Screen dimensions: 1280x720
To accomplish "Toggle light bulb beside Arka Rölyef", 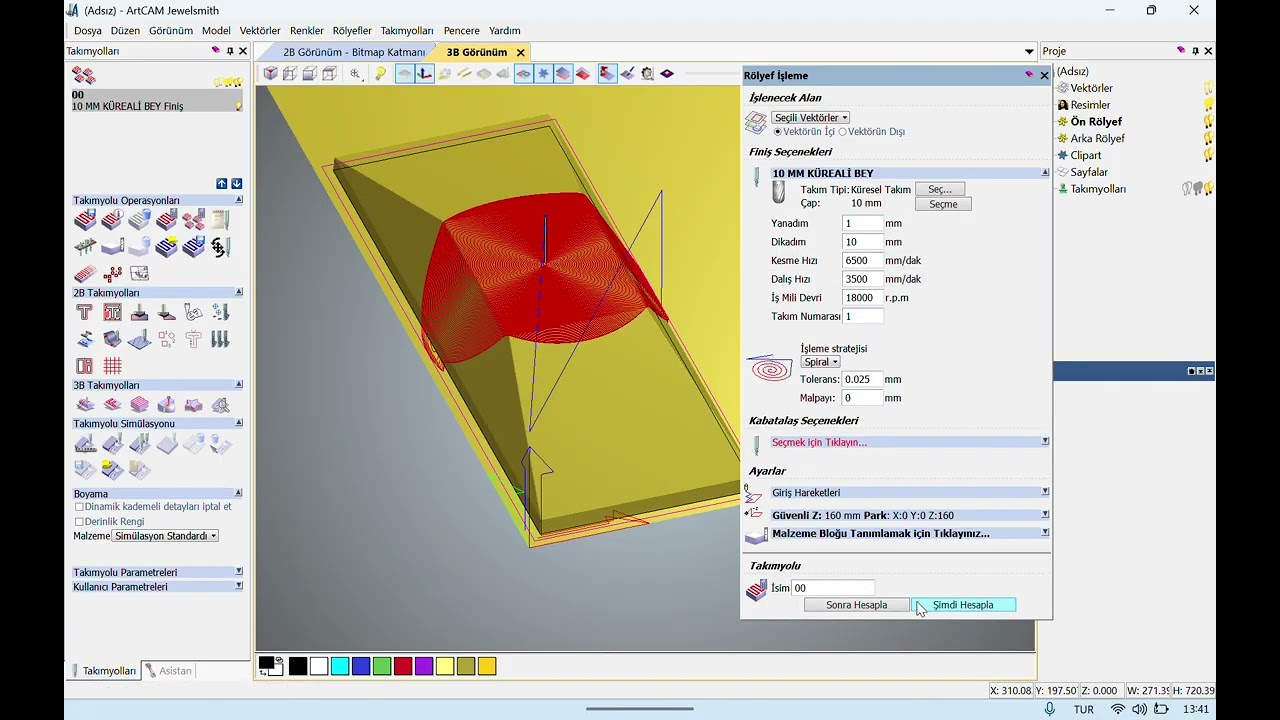I will [x=1208, y=138].
